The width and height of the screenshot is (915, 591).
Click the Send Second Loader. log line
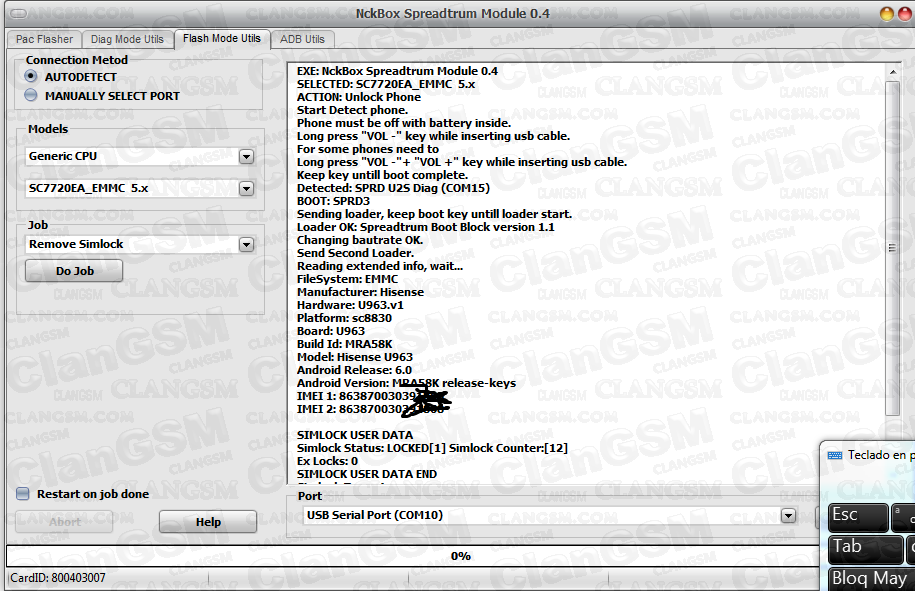355,253
